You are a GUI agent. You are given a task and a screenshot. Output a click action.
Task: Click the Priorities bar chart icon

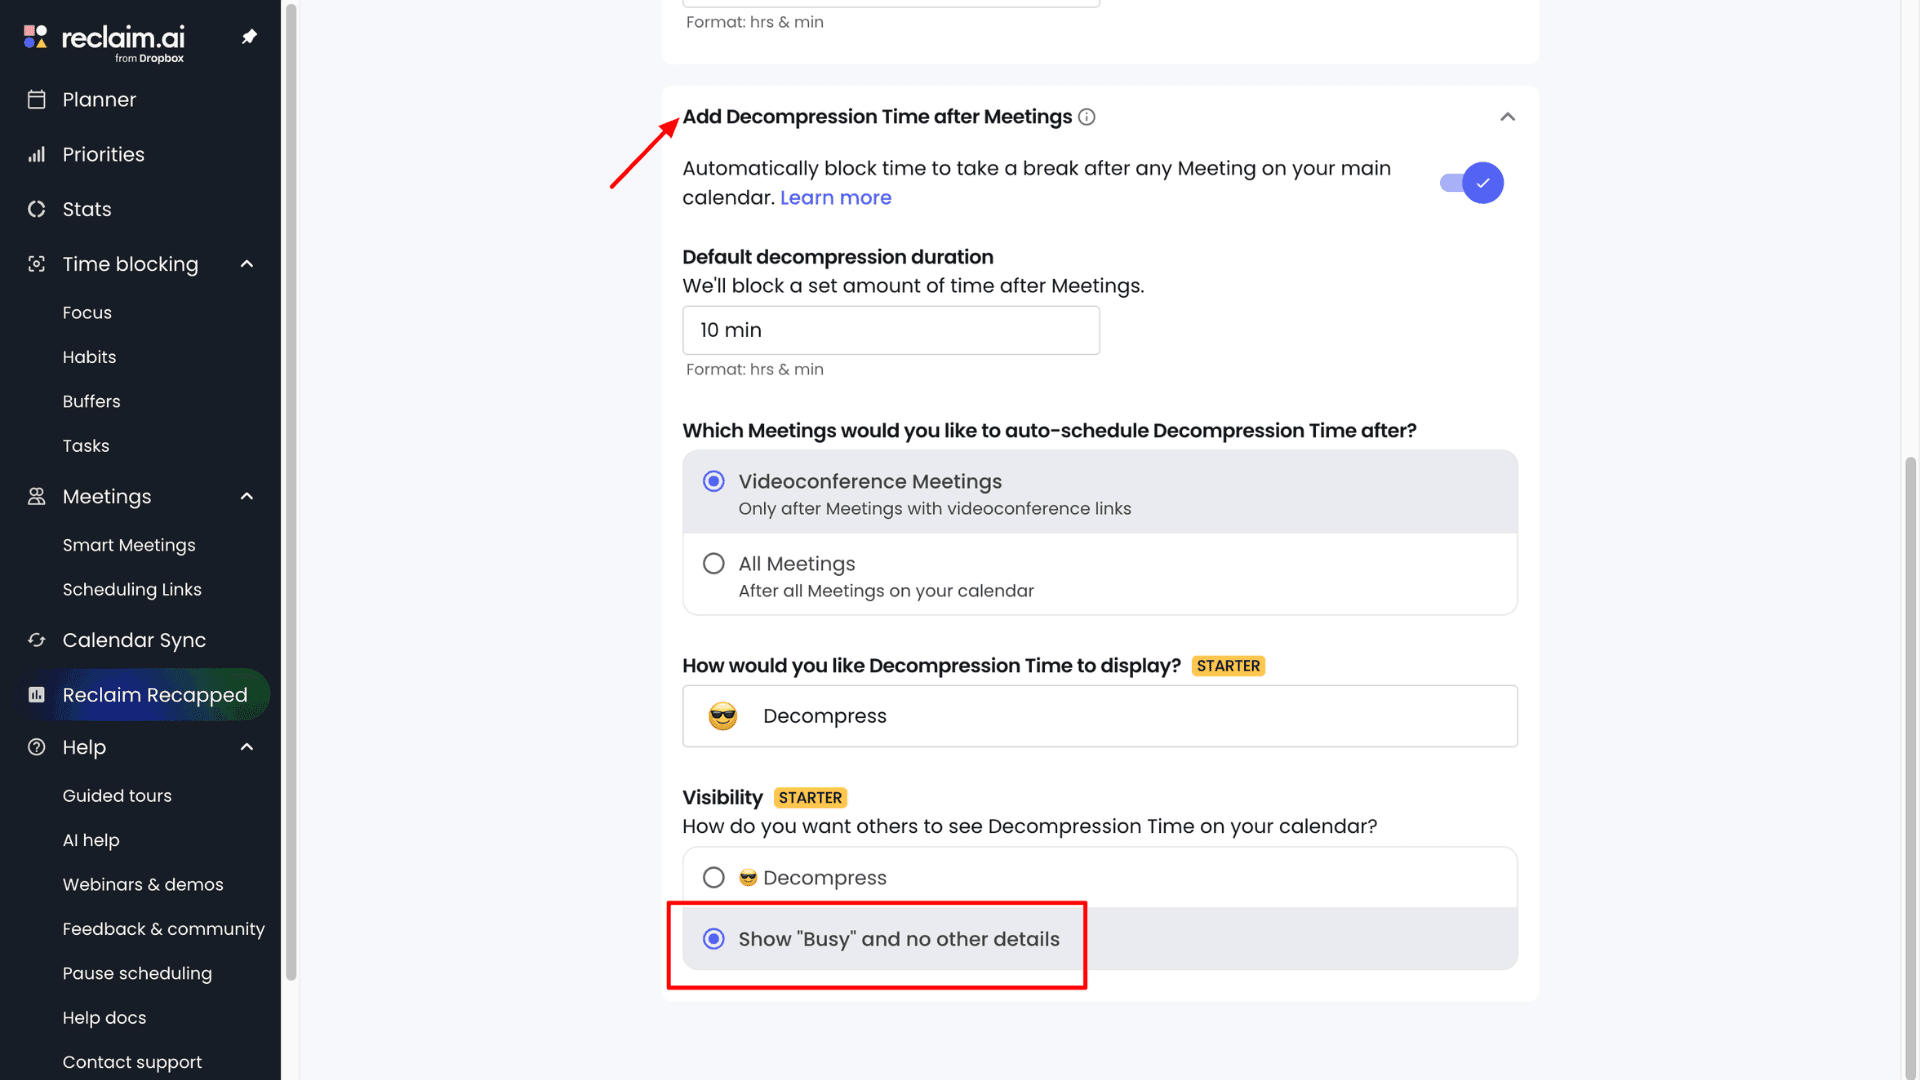37,155
